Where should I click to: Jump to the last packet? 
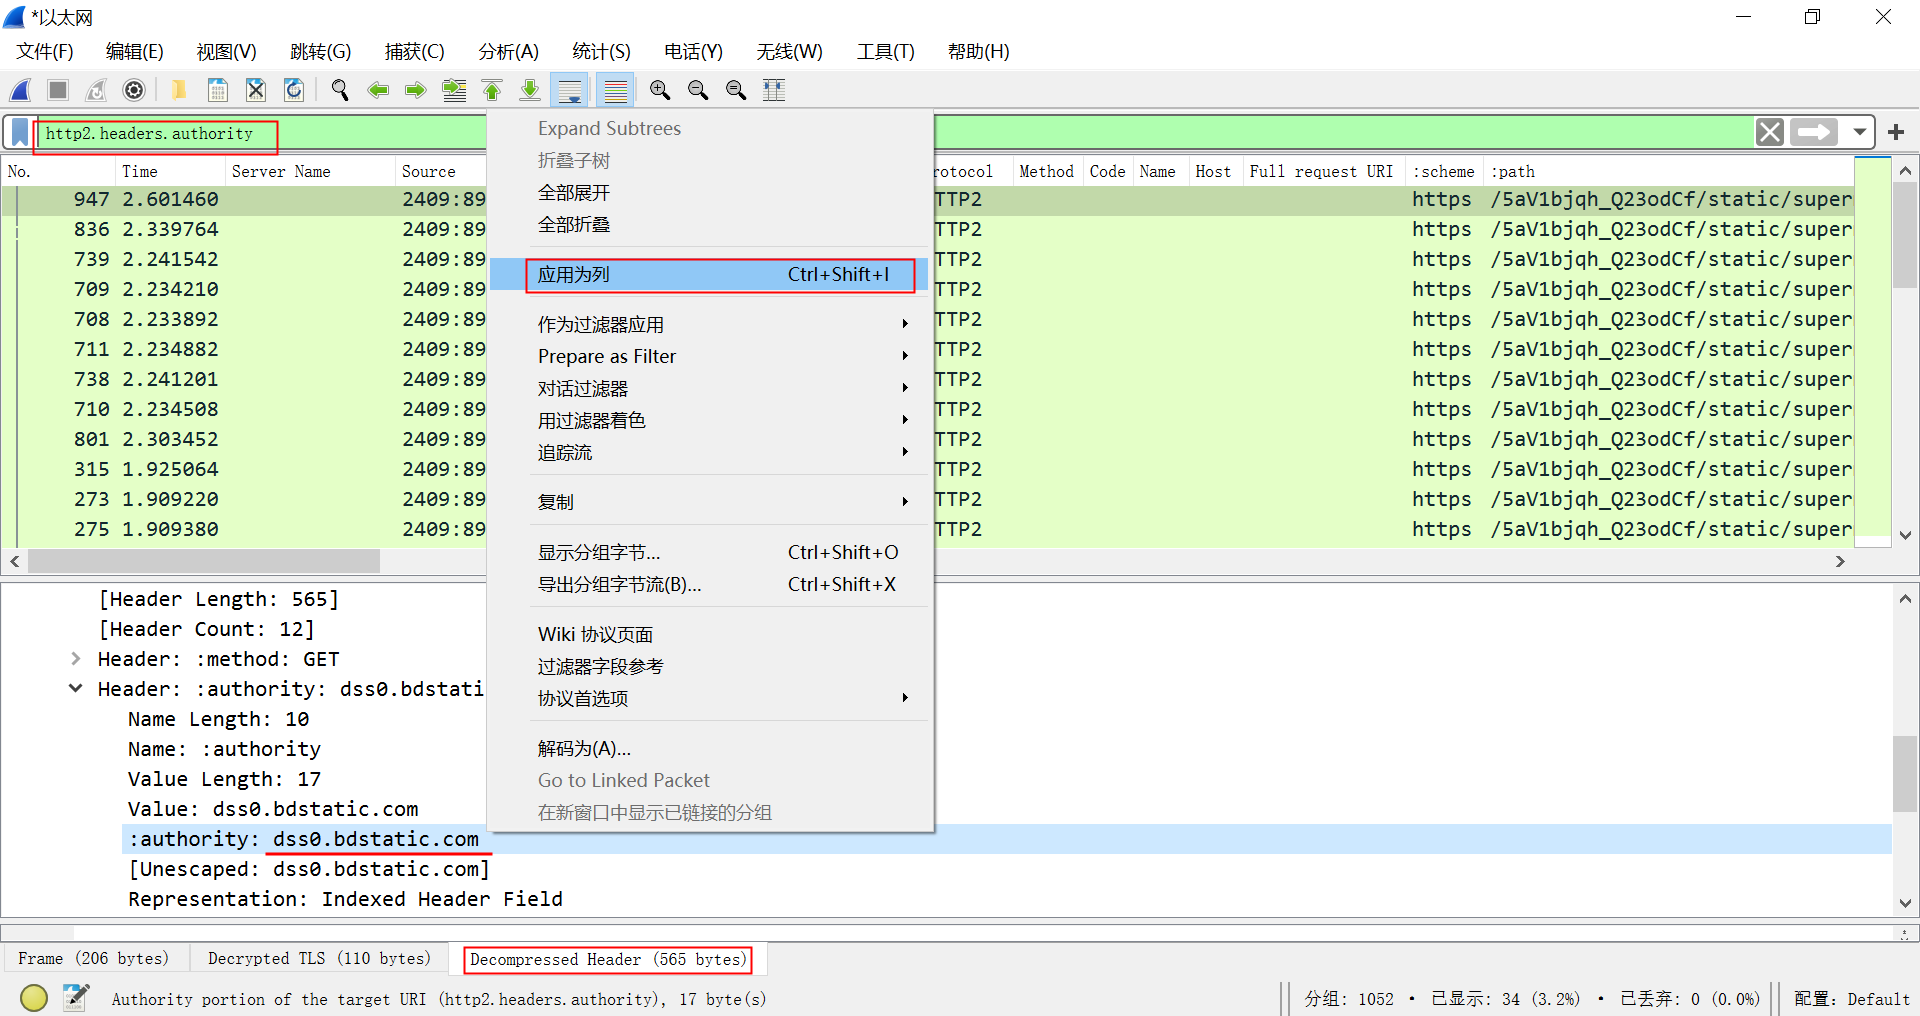[x=530, y=90]
